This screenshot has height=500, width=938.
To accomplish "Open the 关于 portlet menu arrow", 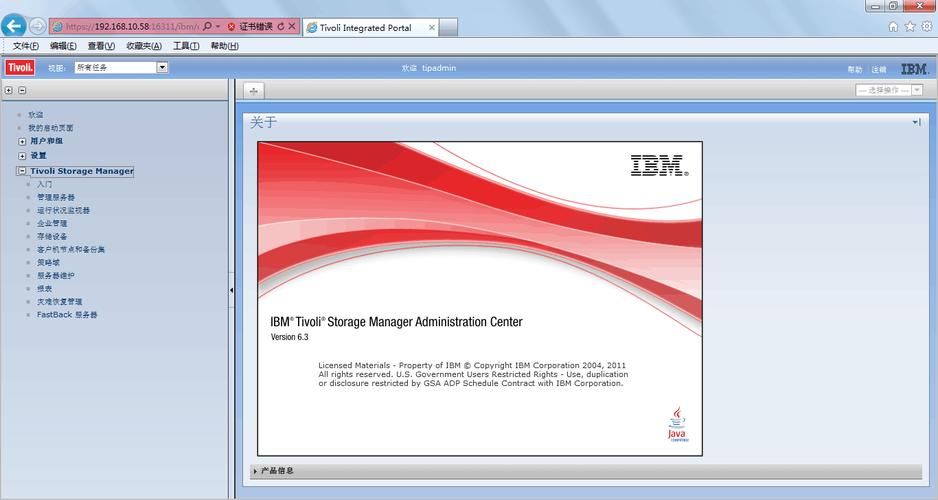I will pyautogui.click(x=916, y=122).
